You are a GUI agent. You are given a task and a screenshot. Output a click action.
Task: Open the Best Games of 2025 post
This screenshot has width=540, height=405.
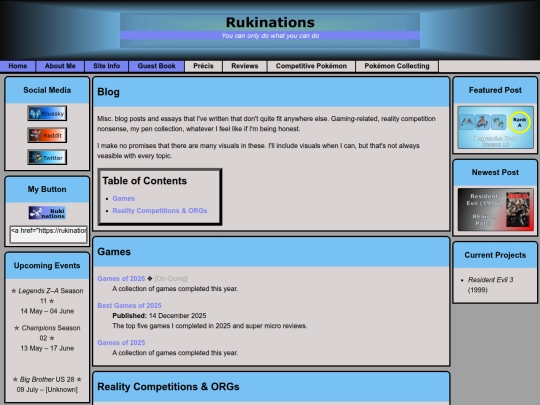click(129, 306)
